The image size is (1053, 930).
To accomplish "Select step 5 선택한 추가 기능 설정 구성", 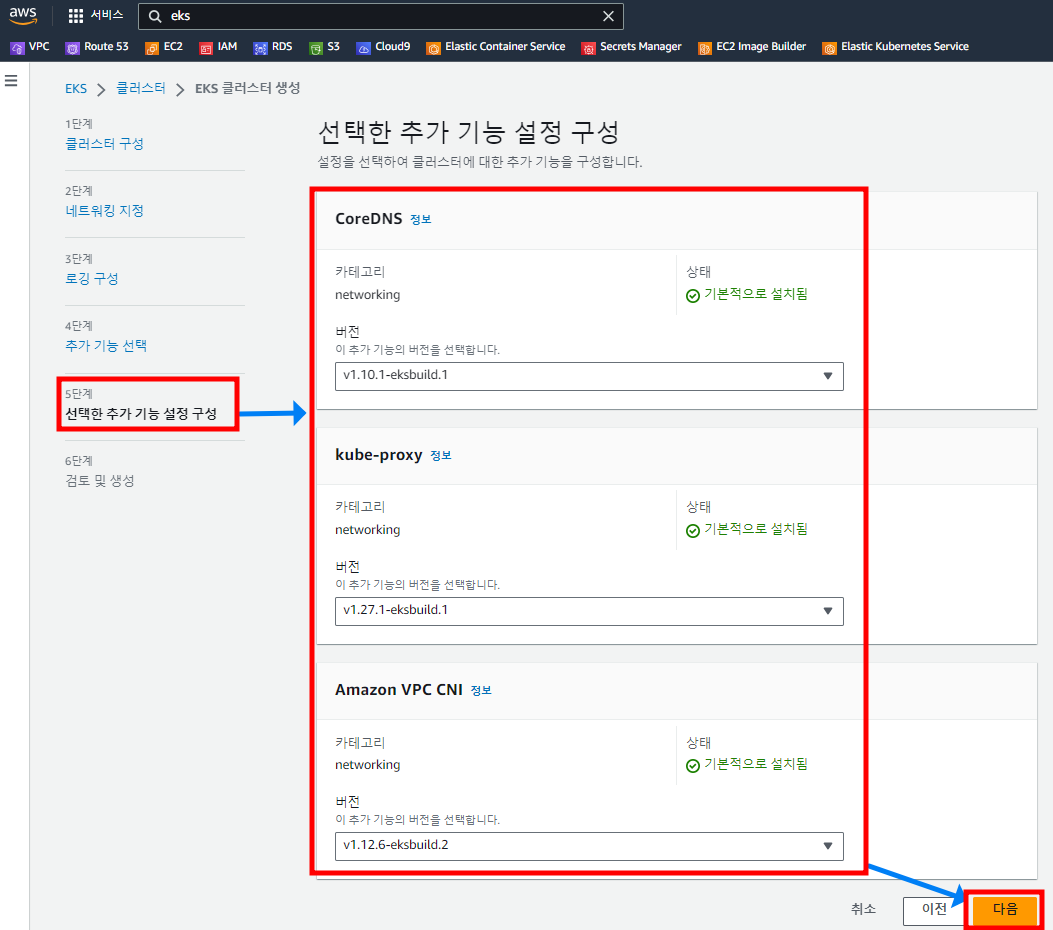I will tap(140, 414).
